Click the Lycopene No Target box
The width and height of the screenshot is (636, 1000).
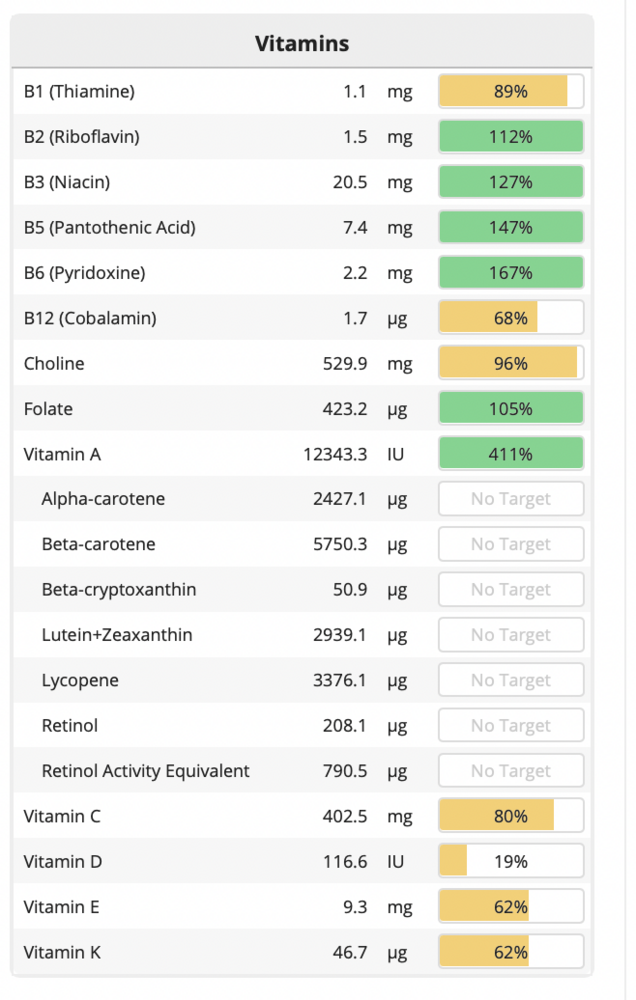pyautogui.click(x=510, y=680)
